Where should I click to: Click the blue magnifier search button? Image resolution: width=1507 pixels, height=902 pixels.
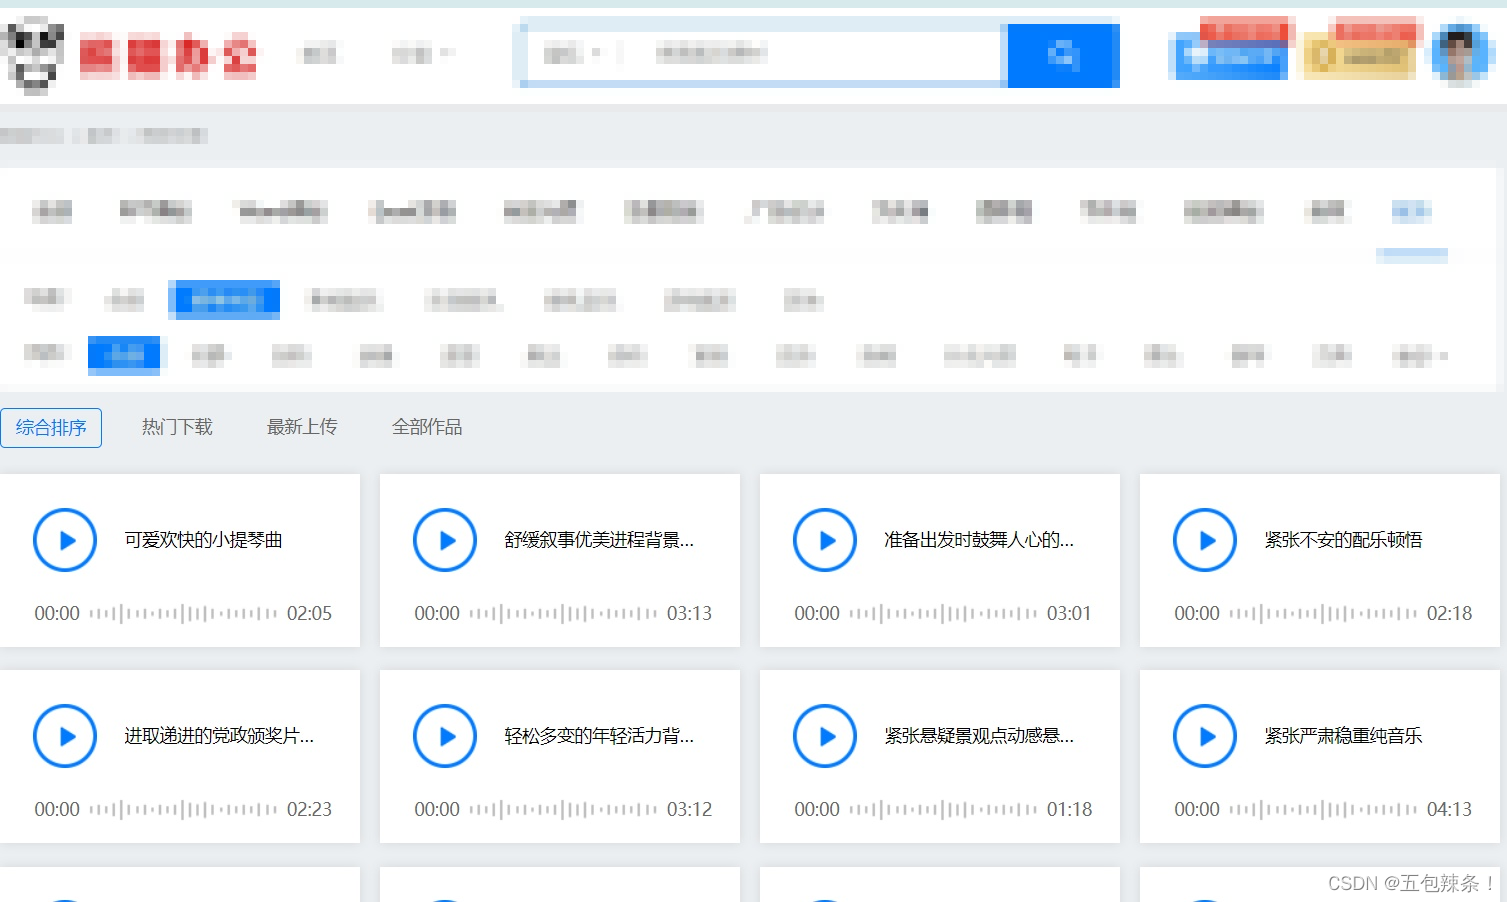point(1063,55)
